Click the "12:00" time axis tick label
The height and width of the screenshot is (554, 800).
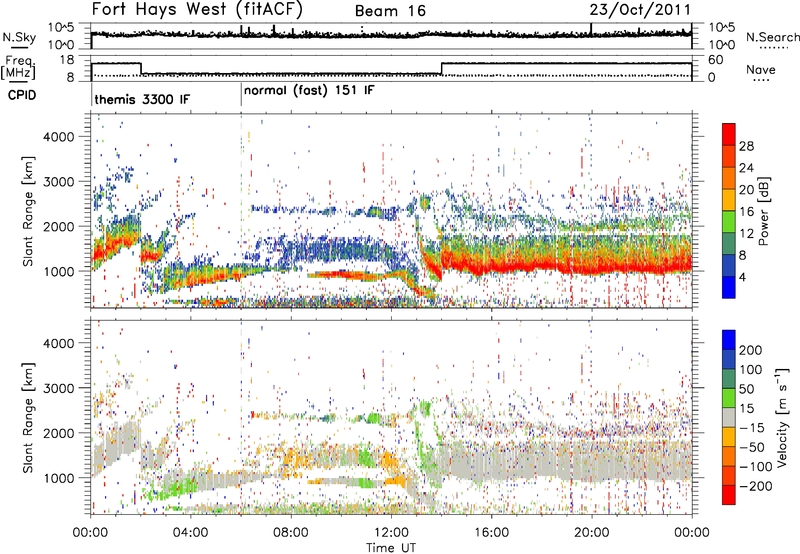click(391, 533)
